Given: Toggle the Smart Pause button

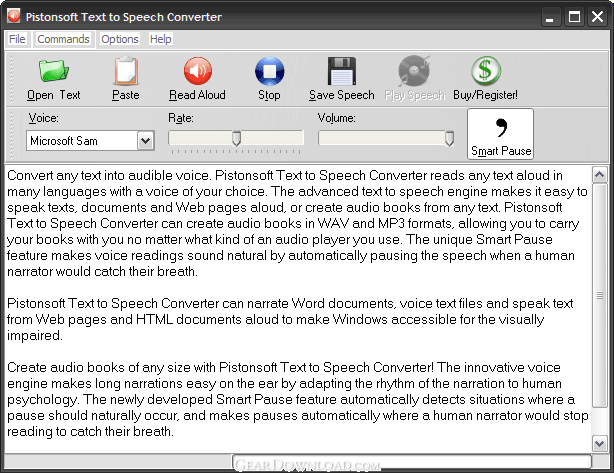Looking at the screenshot, I should [x=500, y=134].
